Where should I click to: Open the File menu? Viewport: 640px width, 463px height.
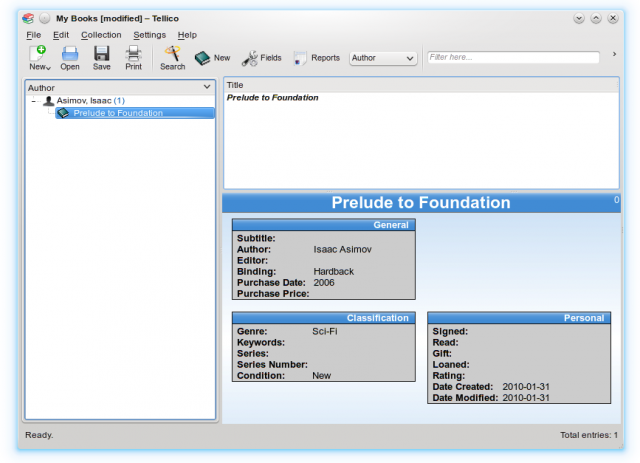34,35
